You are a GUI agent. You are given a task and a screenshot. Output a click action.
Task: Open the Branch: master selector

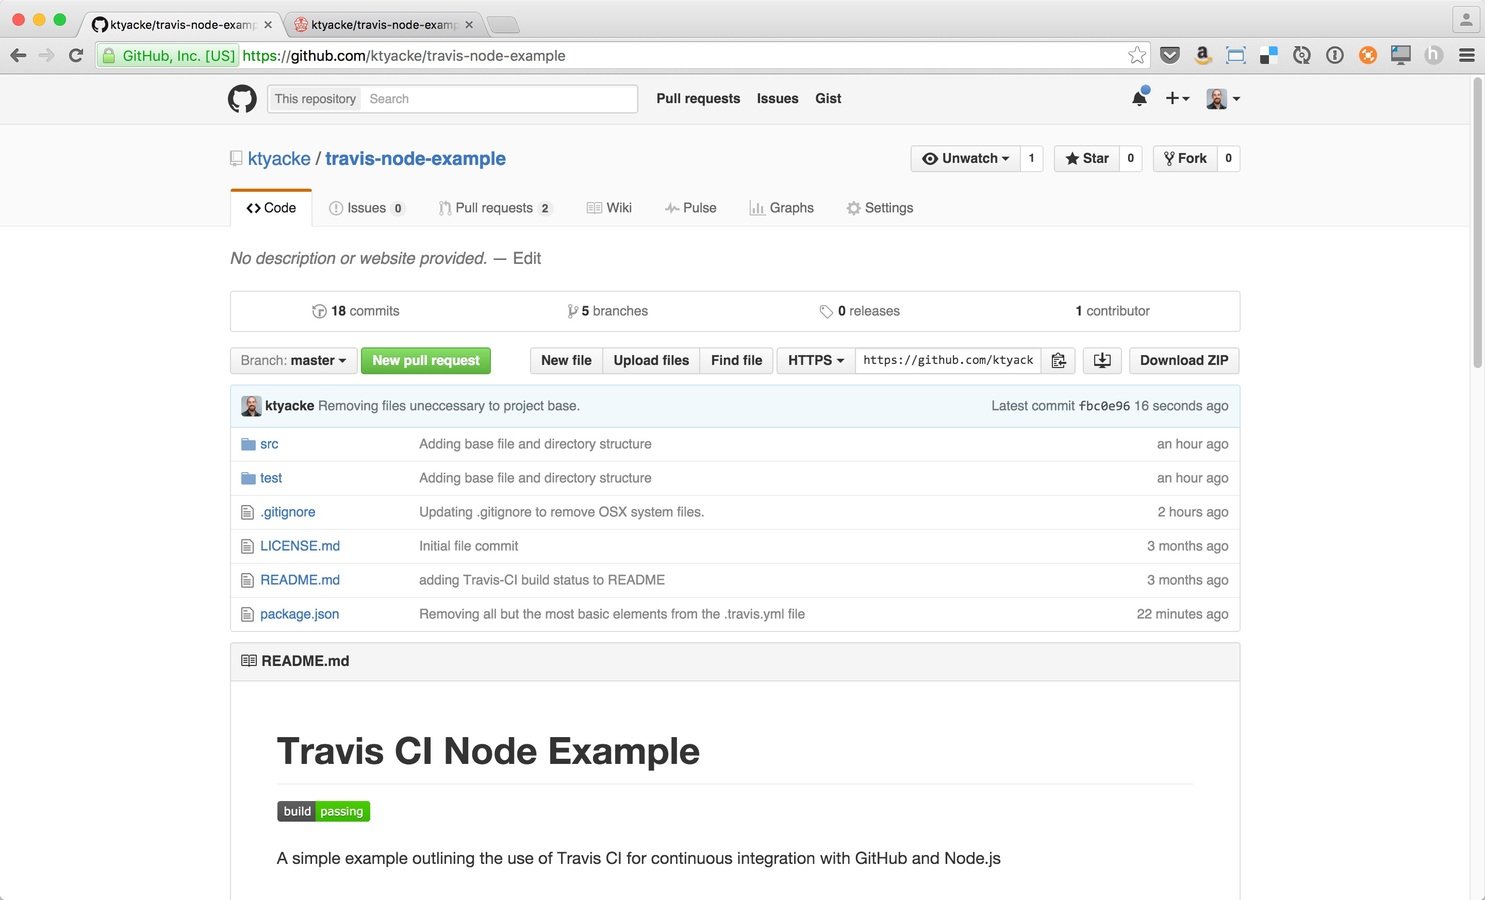coord(293,360)
